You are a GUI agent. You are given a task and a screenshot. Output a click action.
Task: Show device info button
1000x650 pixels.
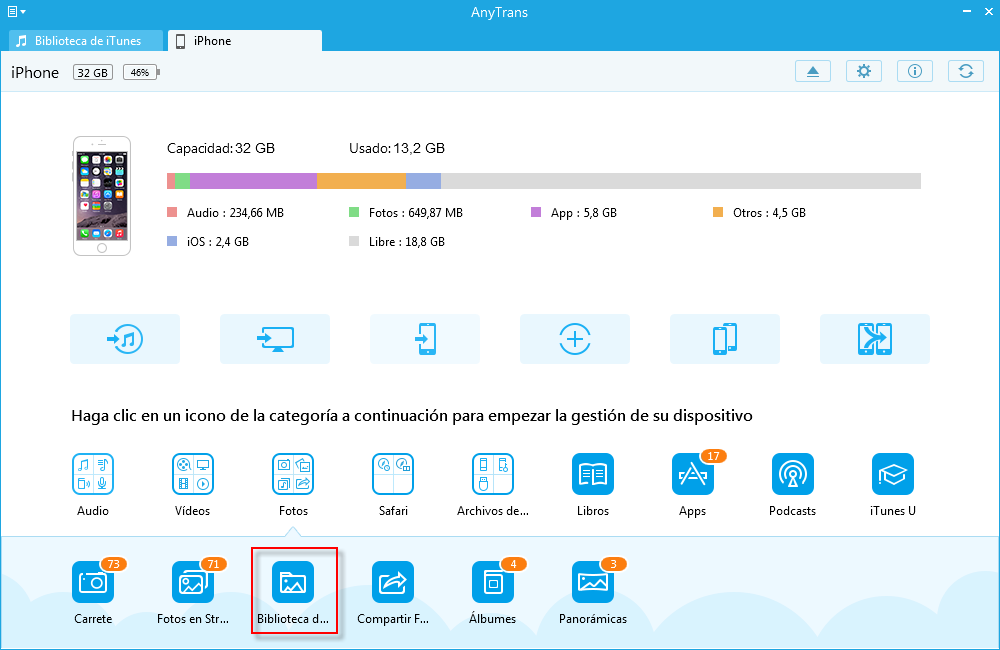pyautogui.click(x=915, y=71)
